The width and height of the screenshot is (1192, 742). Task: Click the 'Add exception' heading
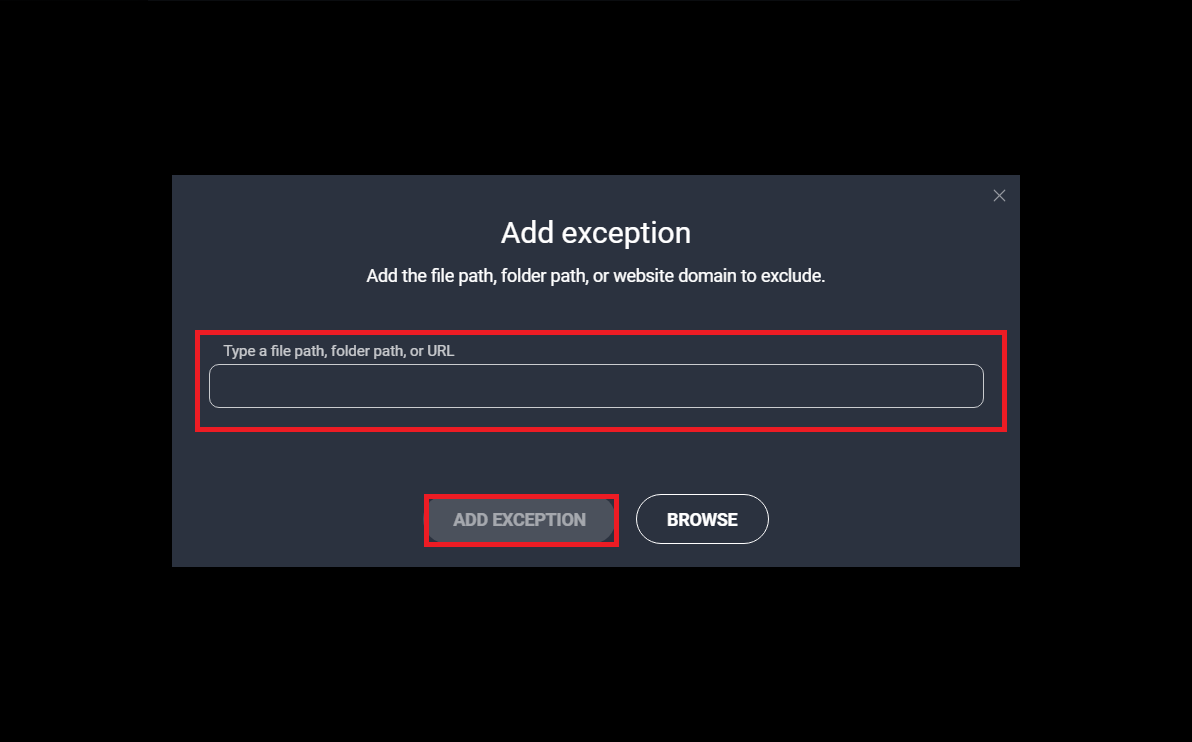596,233
